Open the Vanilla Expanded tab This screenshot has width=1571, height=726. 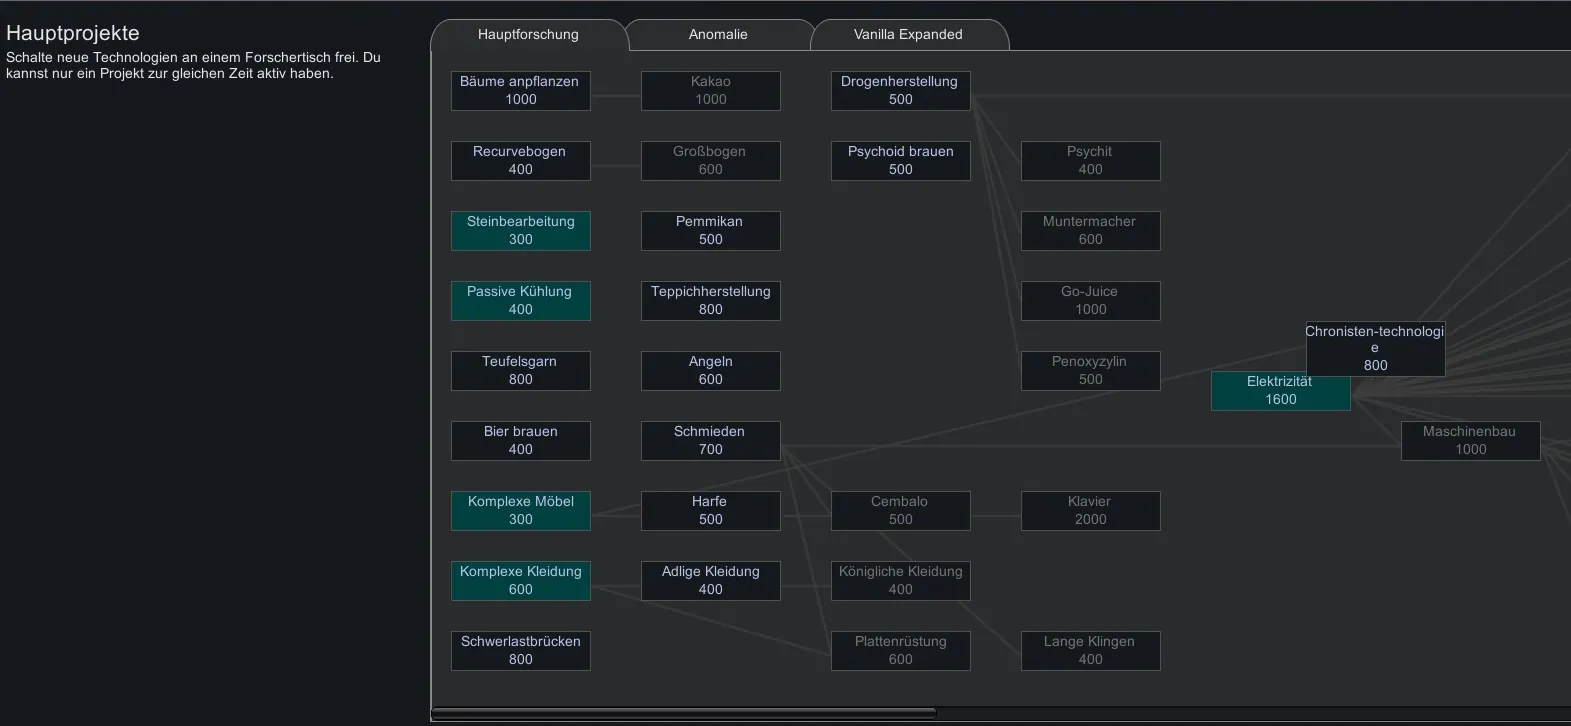[908, 34]
